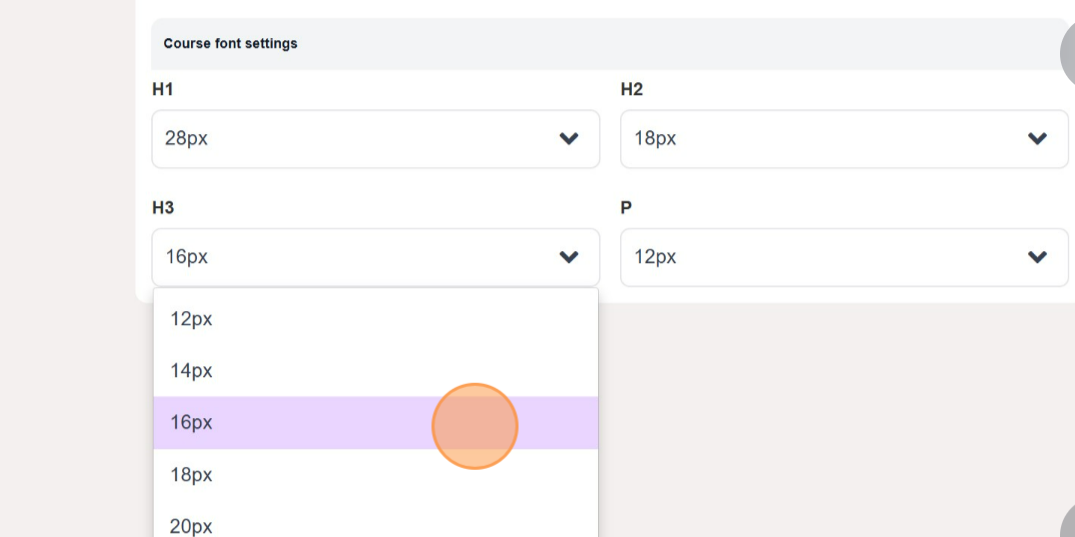Click the P dropdown chevron arrow
This screenshot has height=537, width=1075.
coord(1037,257)
